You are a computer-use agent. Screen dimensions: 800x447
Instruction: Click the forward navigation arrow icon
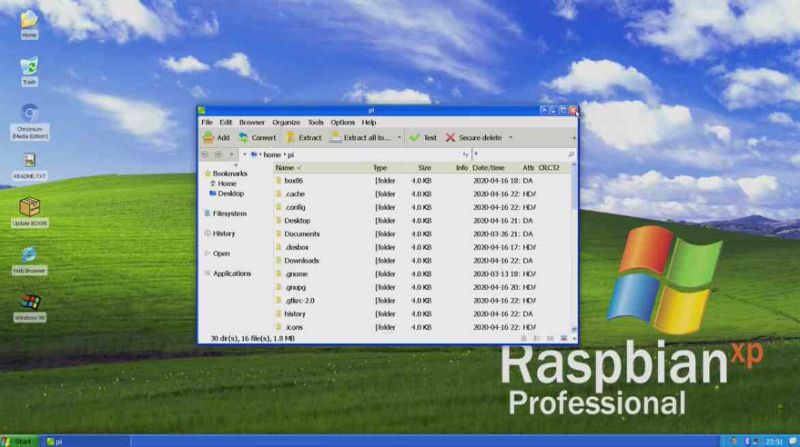[x=218, y=155]
